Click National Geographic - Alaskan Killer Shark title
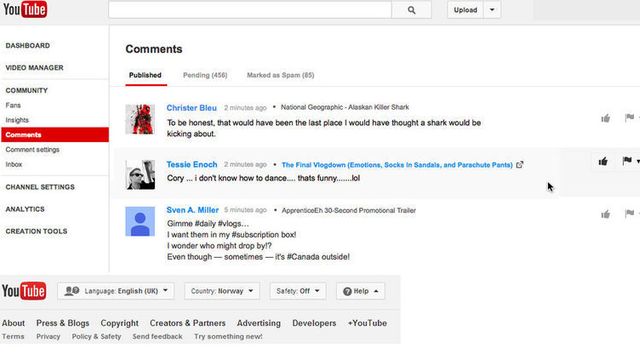 (x=345, y=107)
